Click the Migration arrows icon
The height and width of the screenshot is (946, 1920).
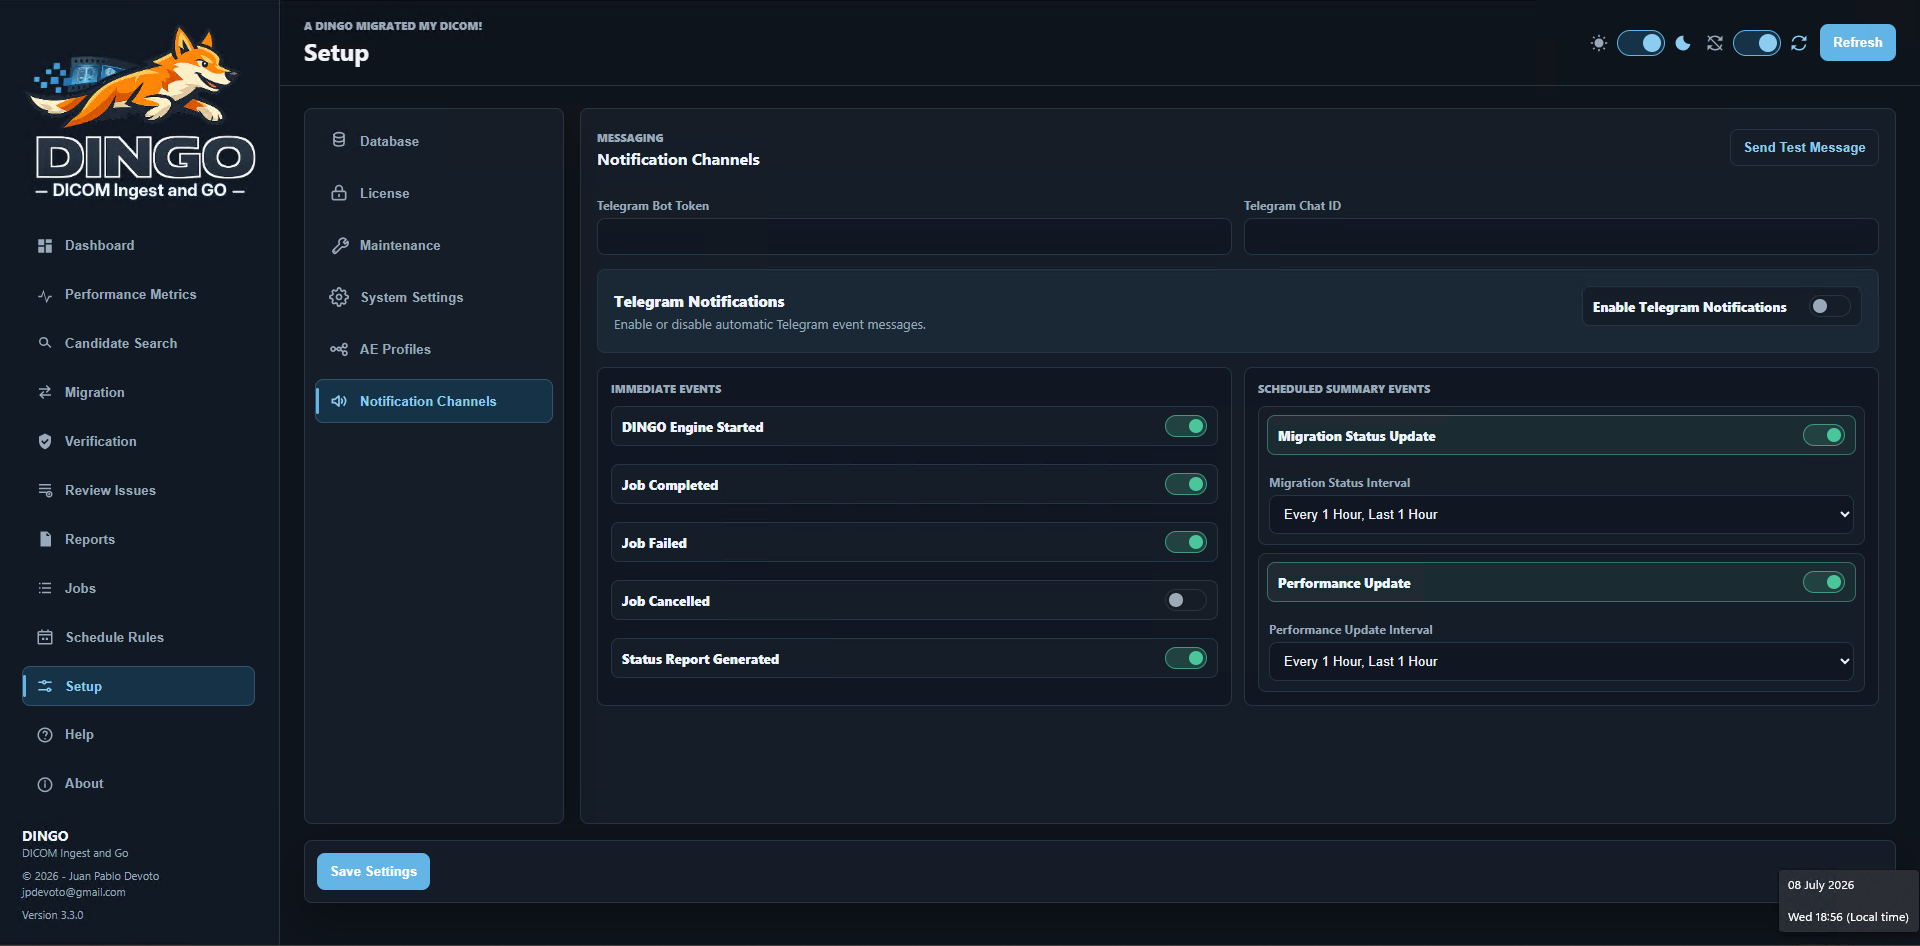(45, 392)
